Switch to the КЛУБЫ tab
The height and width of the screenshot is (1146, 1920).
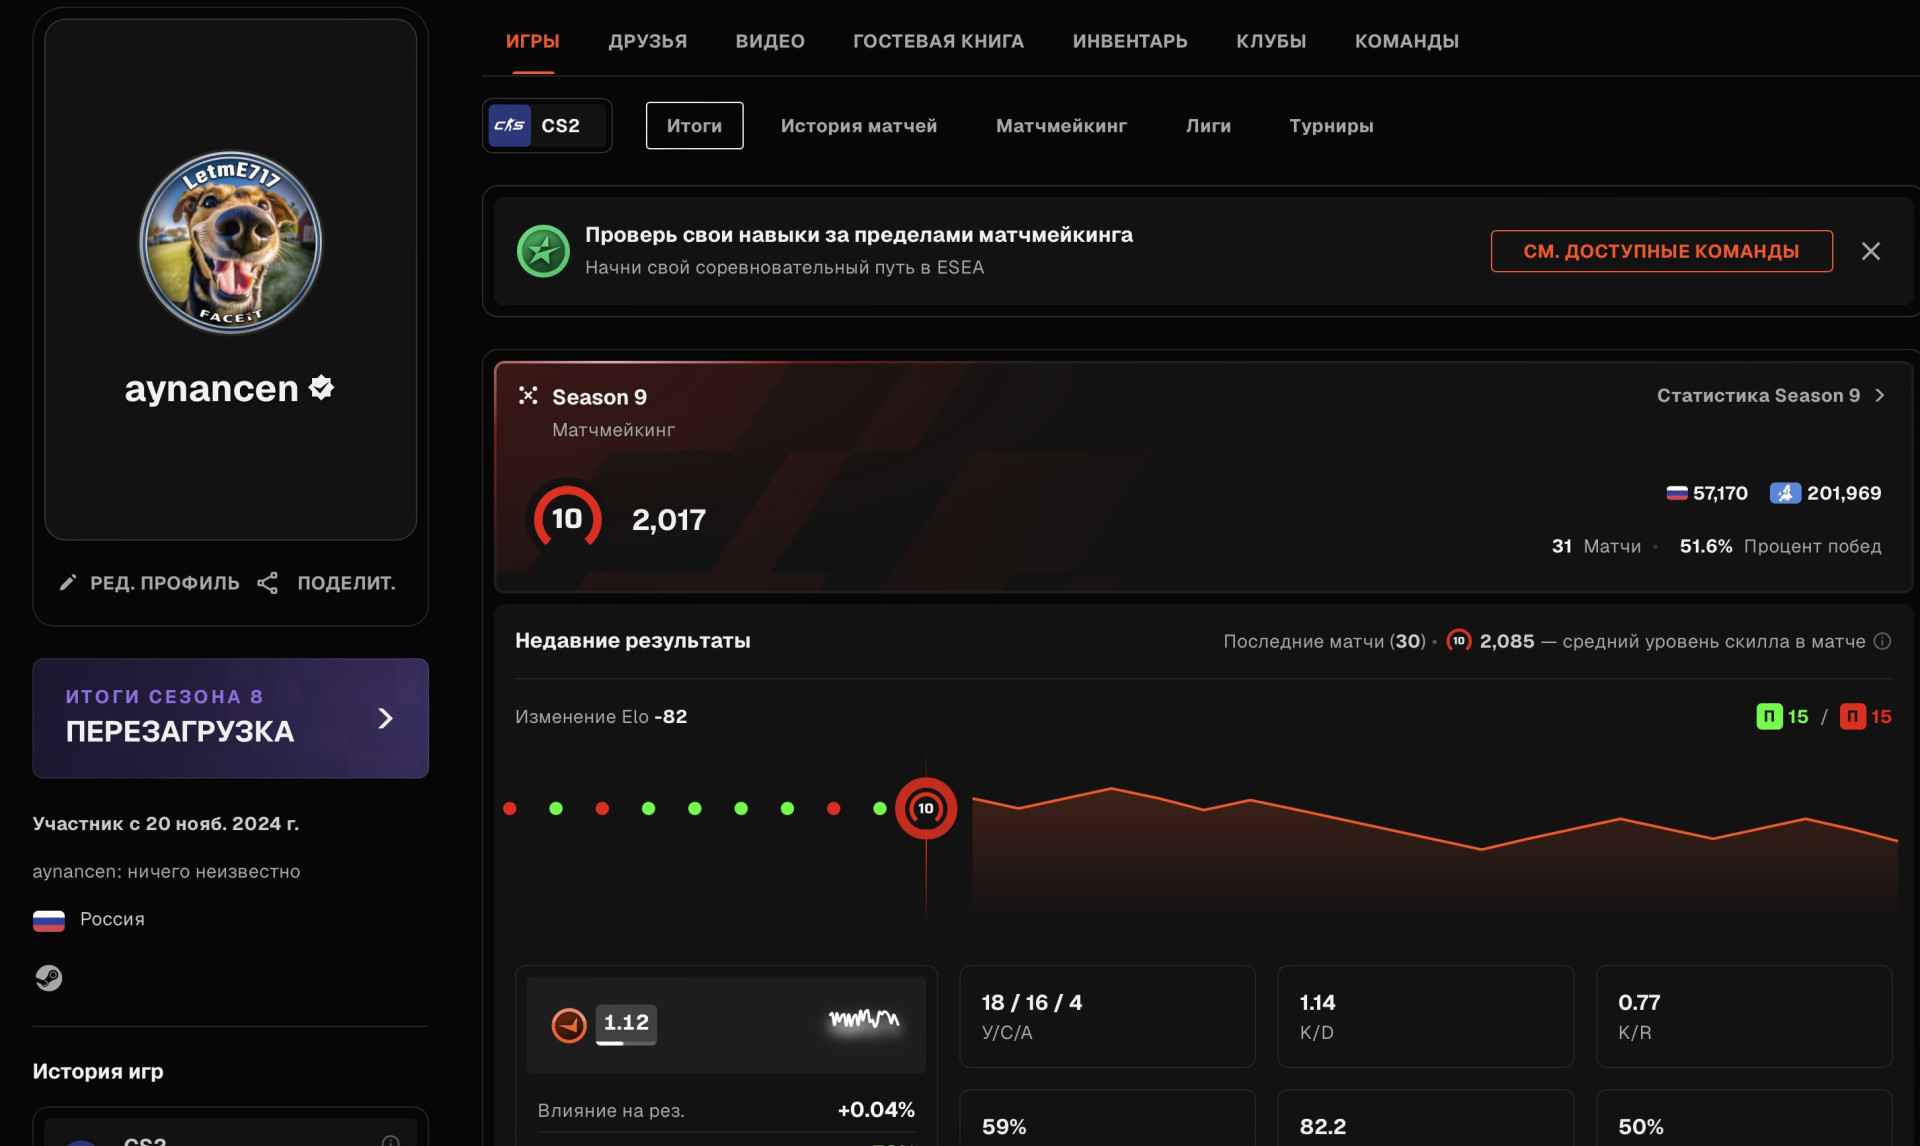(1271, 41)
